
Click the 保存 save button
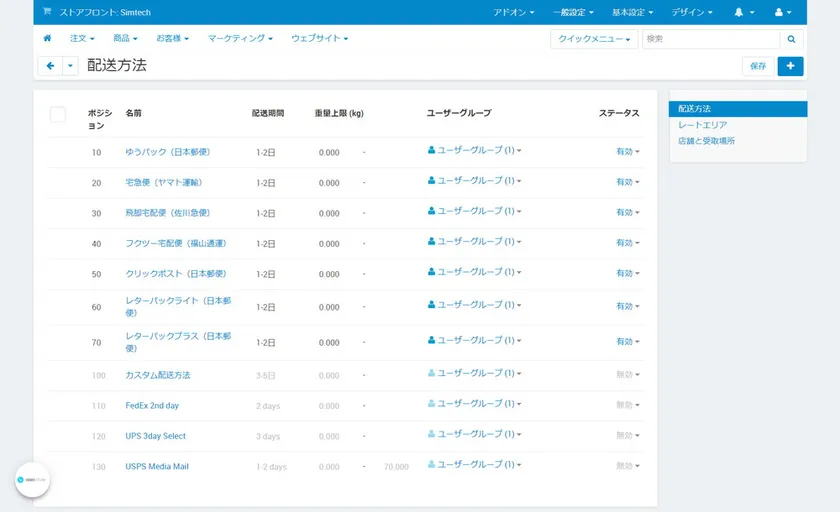click(x=757, y=65)
